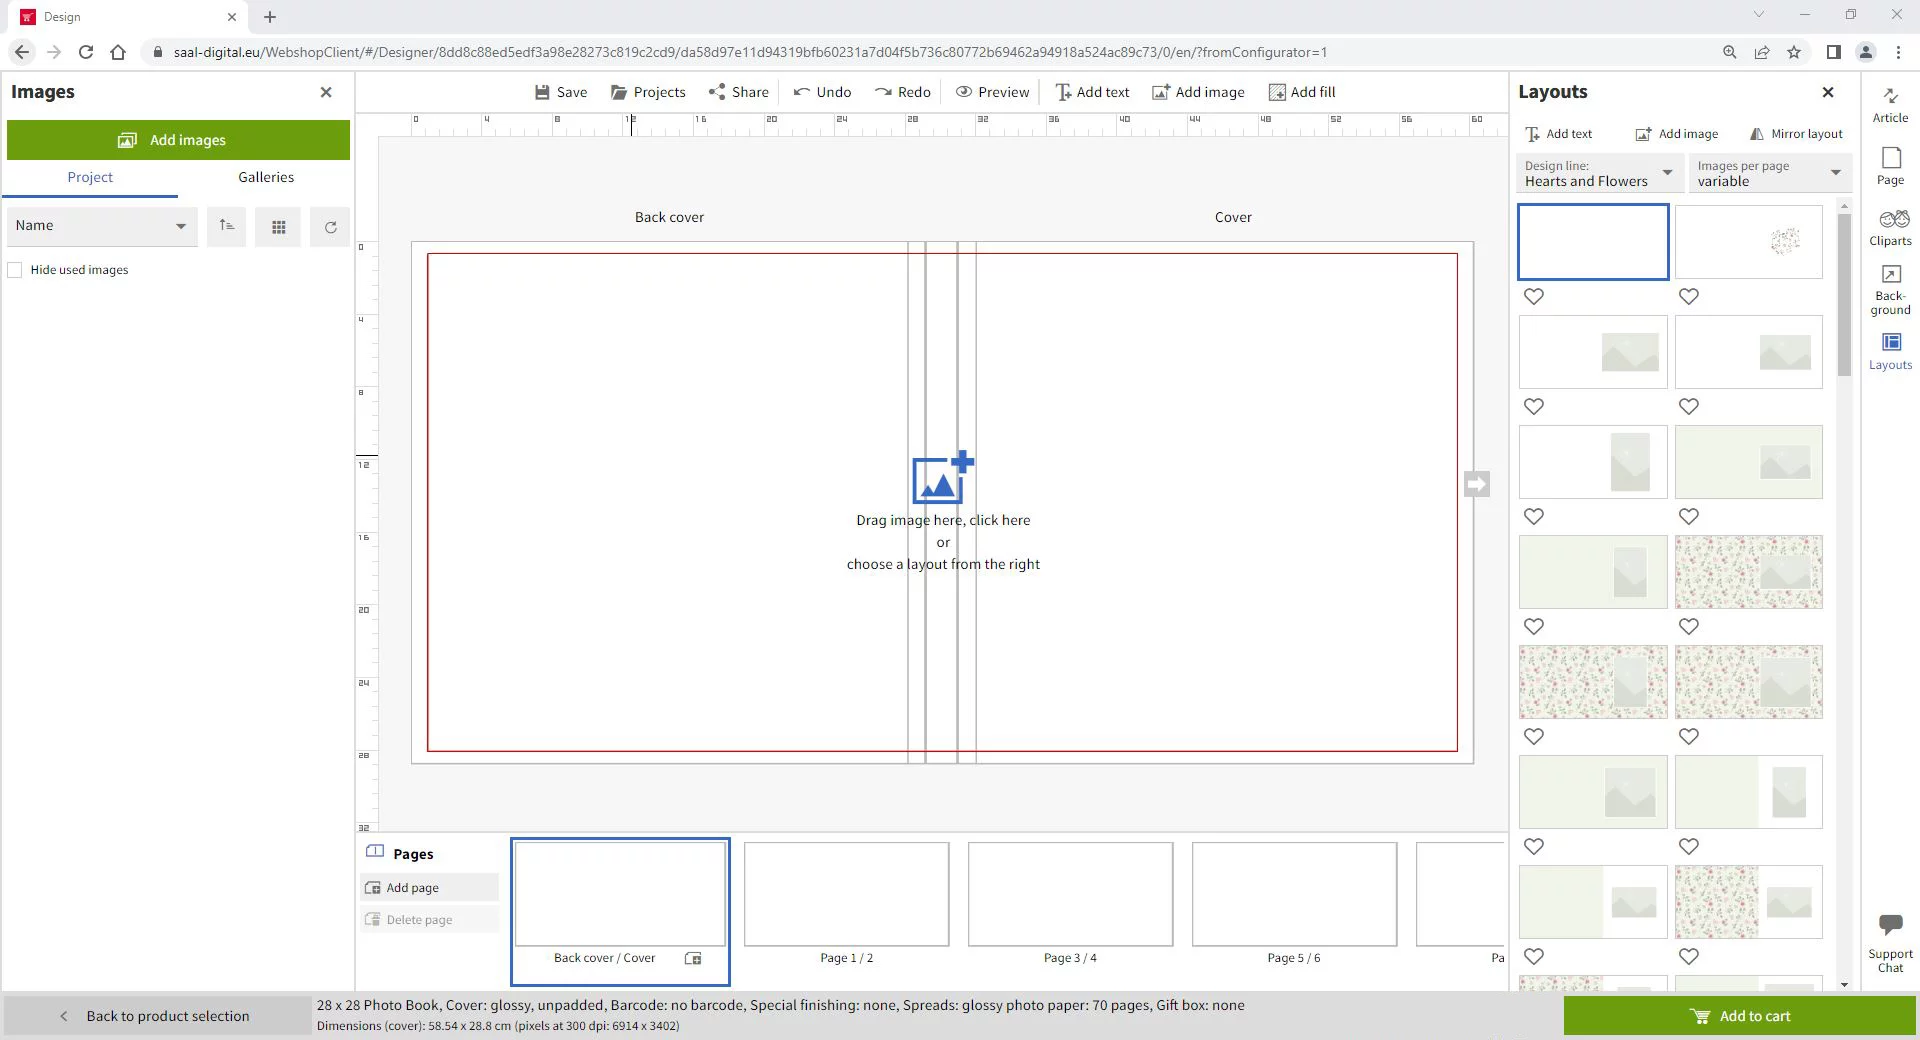Open the Name sort dropdown
Viewport: 1920px width, 1040px height.
tap(100, 226)
